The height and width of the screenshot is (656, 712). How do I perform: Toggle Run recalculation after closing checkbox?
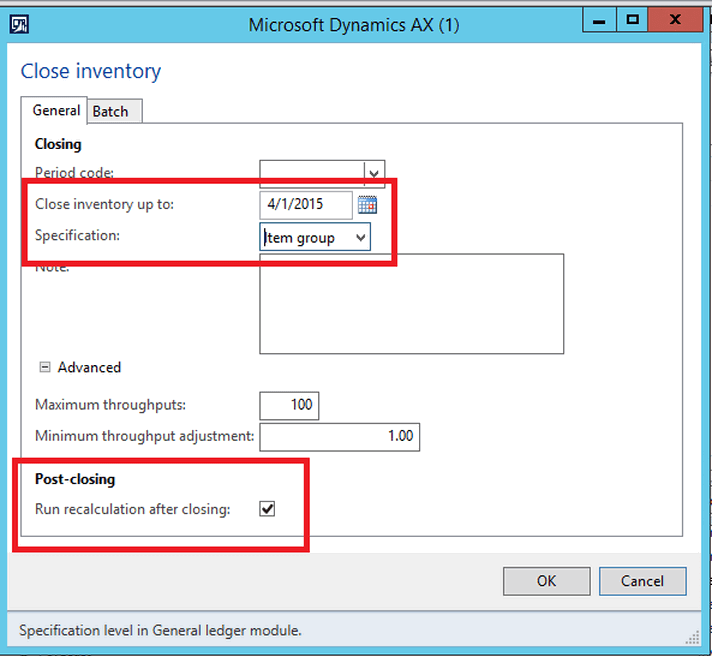tap(267, 508)
